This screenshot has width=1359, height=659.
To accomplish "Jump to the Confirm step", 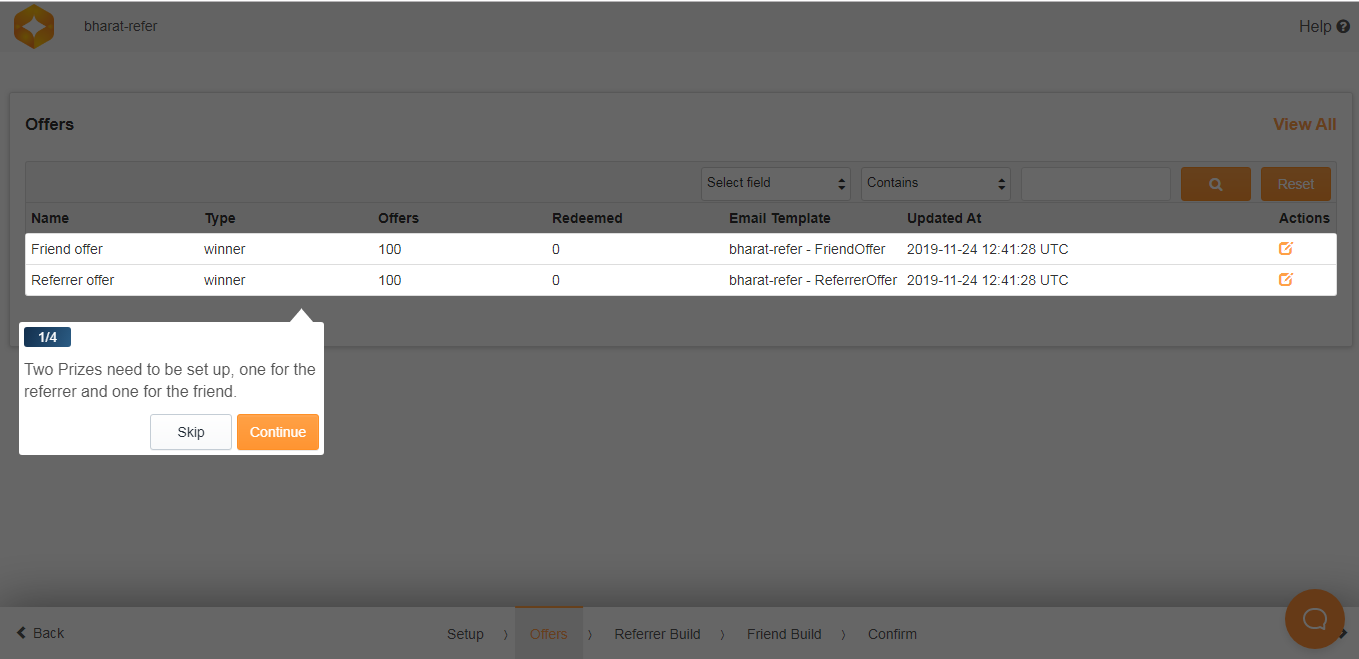I will pyautogui.click(x=892, y=634).
